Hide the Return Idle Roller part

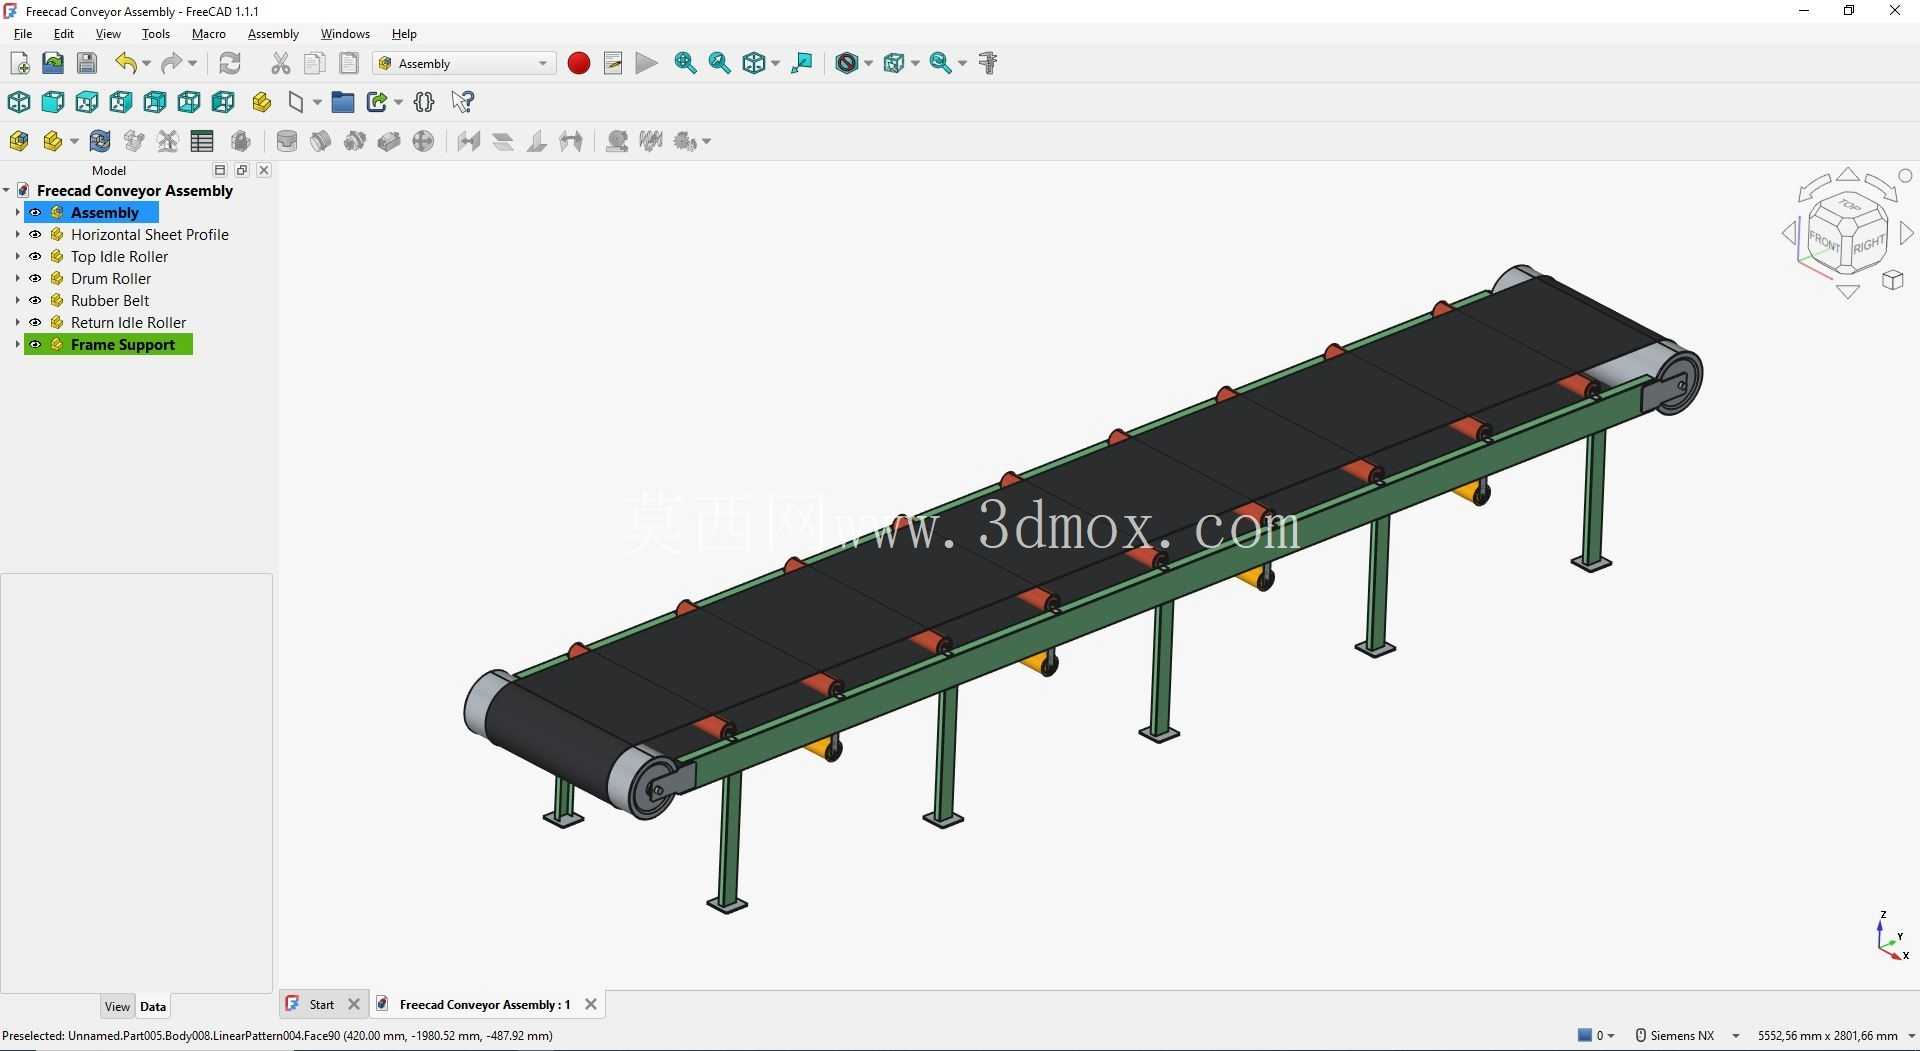(x=35, y=323)
